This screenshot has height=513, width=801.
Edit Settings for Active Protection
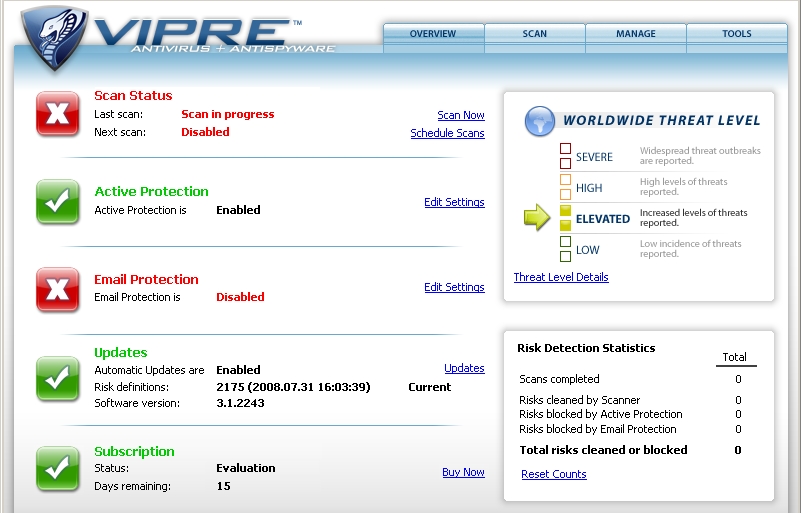point(454,202)
